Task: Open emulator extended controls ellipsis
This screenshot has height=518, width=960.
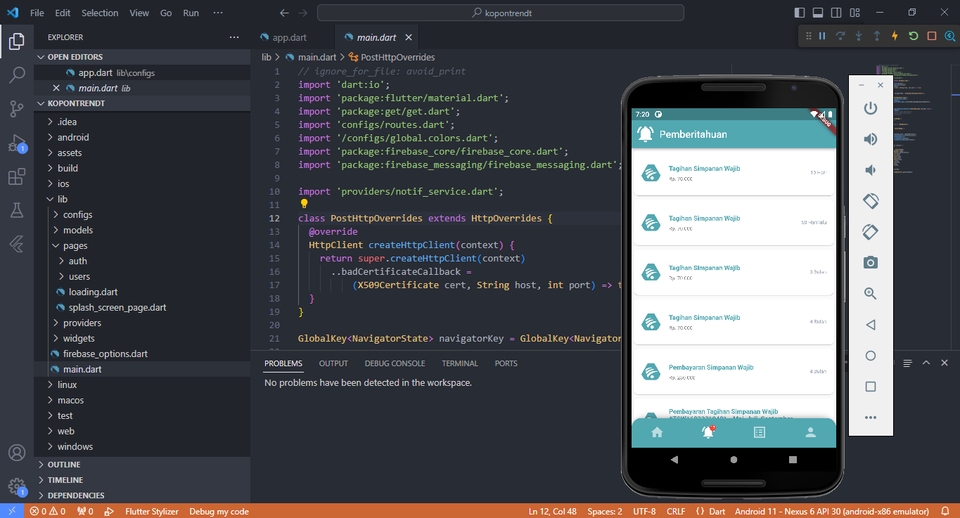Action: click(870, 418)
